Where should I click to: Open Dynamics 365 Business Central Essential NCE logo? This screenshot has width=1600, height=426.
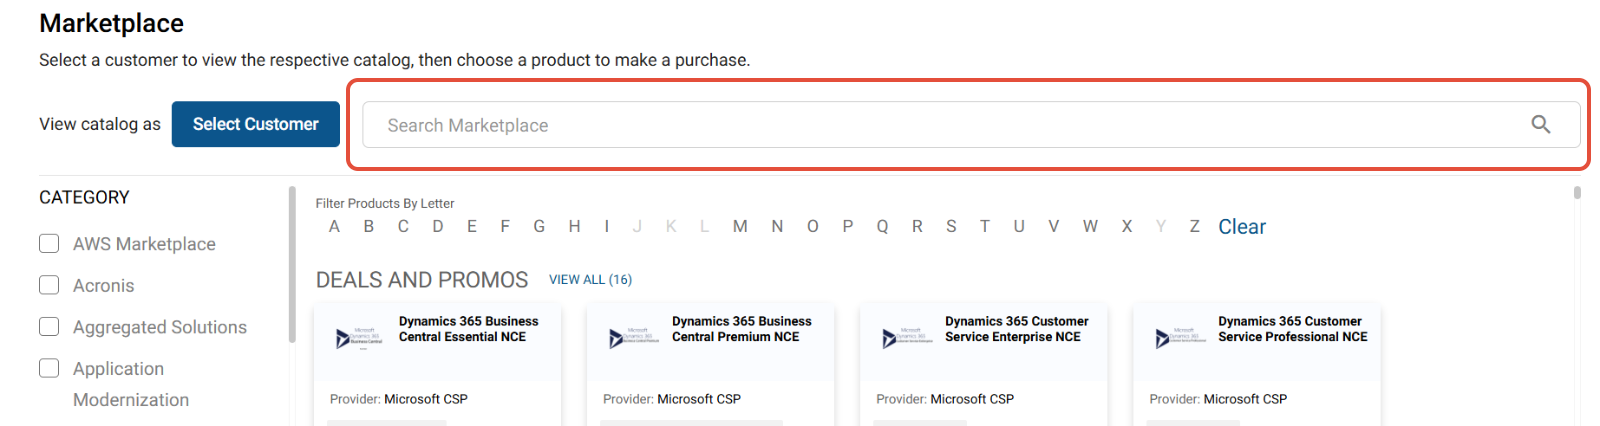click(x=360, y=338)
